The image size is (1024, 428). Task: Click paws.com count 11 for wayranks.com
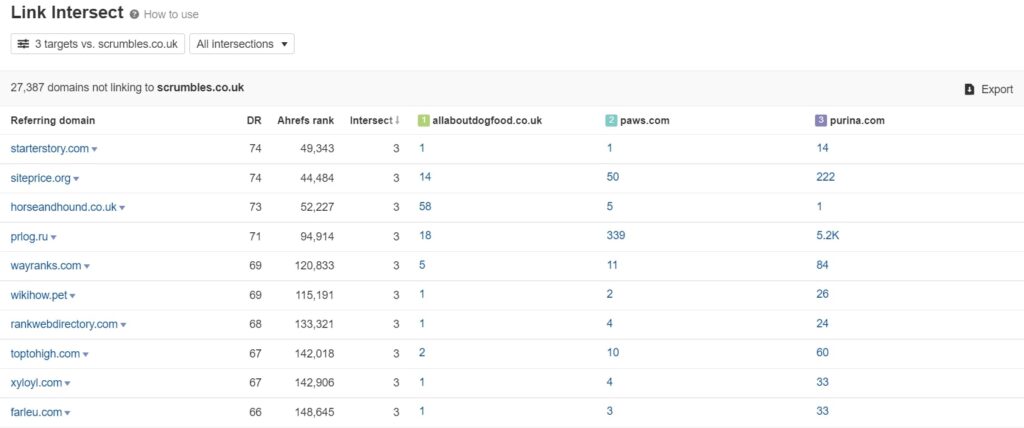pyautogui.click(x=612, y=265)
